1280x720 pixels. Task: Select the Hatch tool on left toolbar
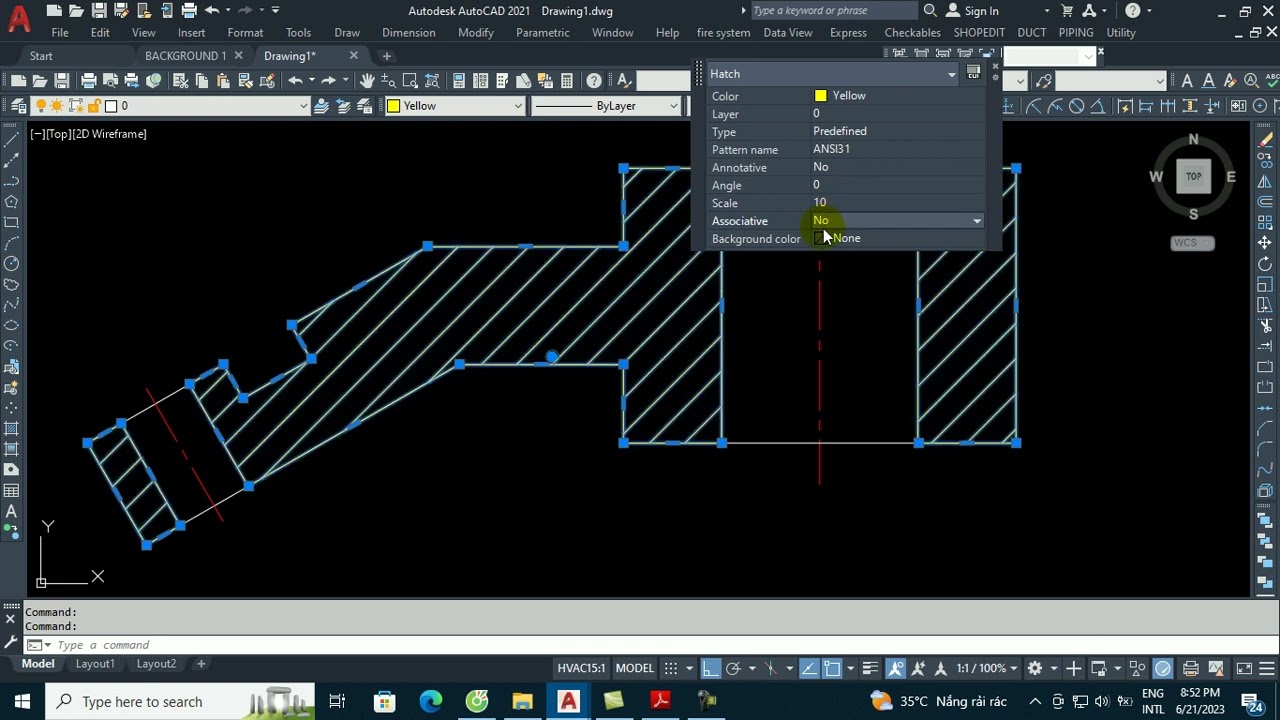[x=11, y=428]
